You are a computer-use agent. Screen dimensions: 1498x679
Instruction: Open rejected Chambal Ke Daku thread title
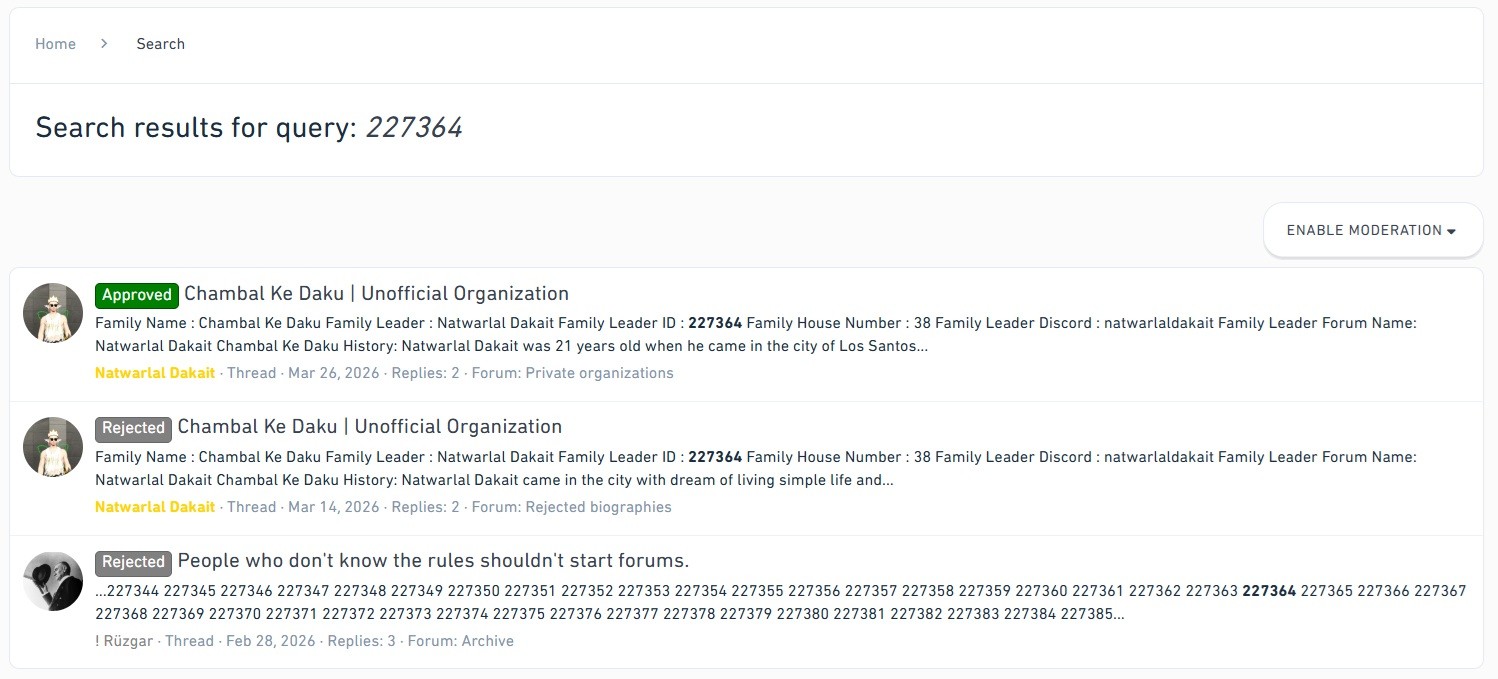(x=370, y=427)
